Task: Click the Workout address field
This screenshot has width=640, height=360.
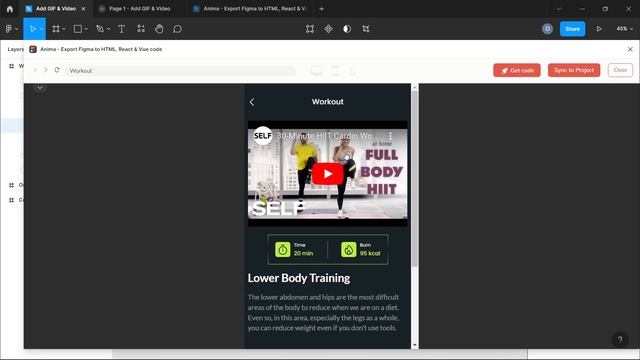Action: point(181,71)
